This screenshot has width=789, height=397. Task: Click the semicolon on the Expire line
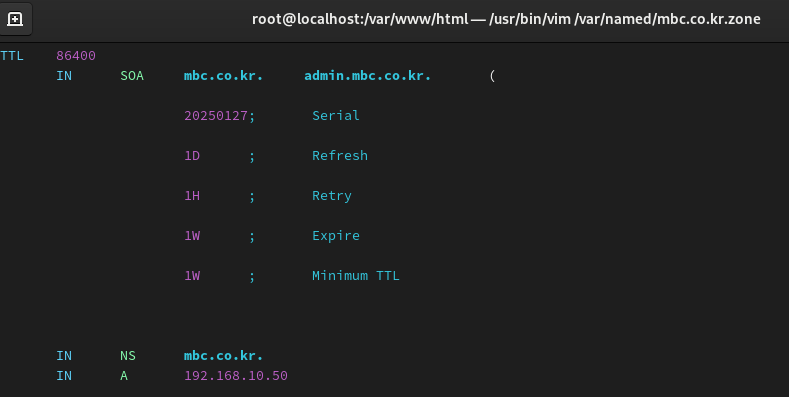(x=252, y=236)
